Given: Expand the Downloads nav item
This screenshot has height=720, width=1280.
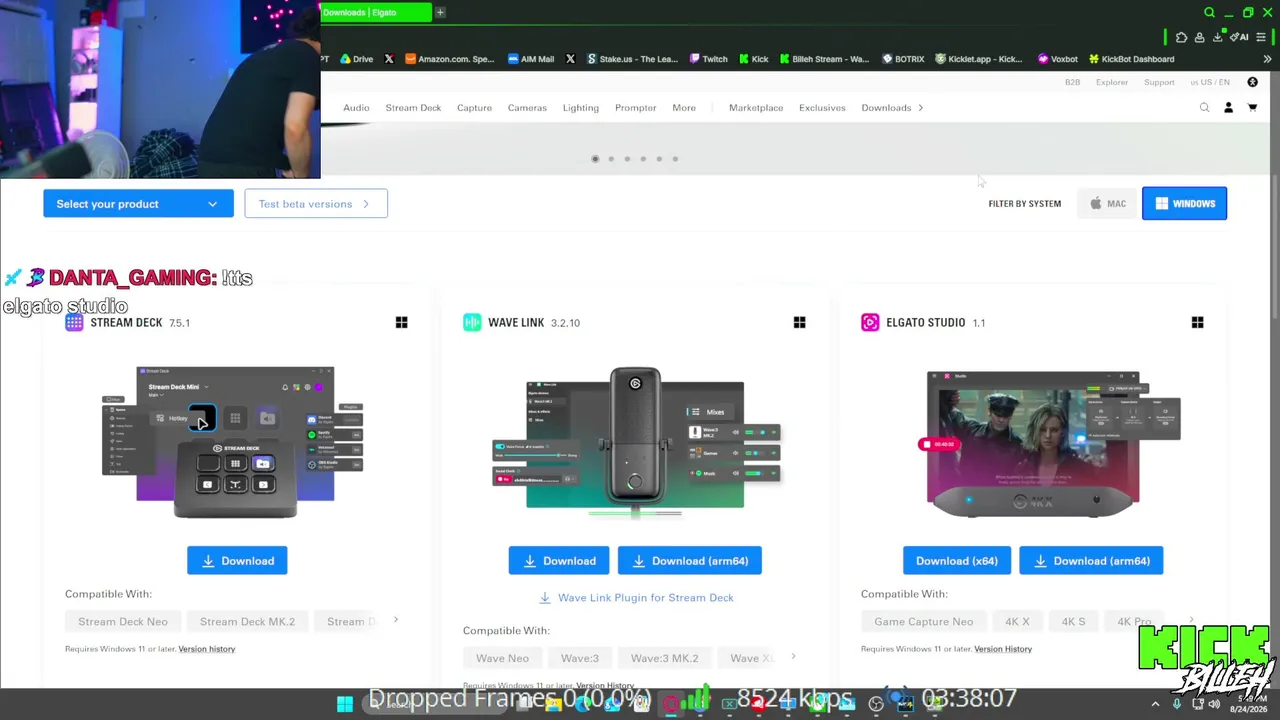Looking at the screenshot, I should pyautogui.click(x=892, y=108).
